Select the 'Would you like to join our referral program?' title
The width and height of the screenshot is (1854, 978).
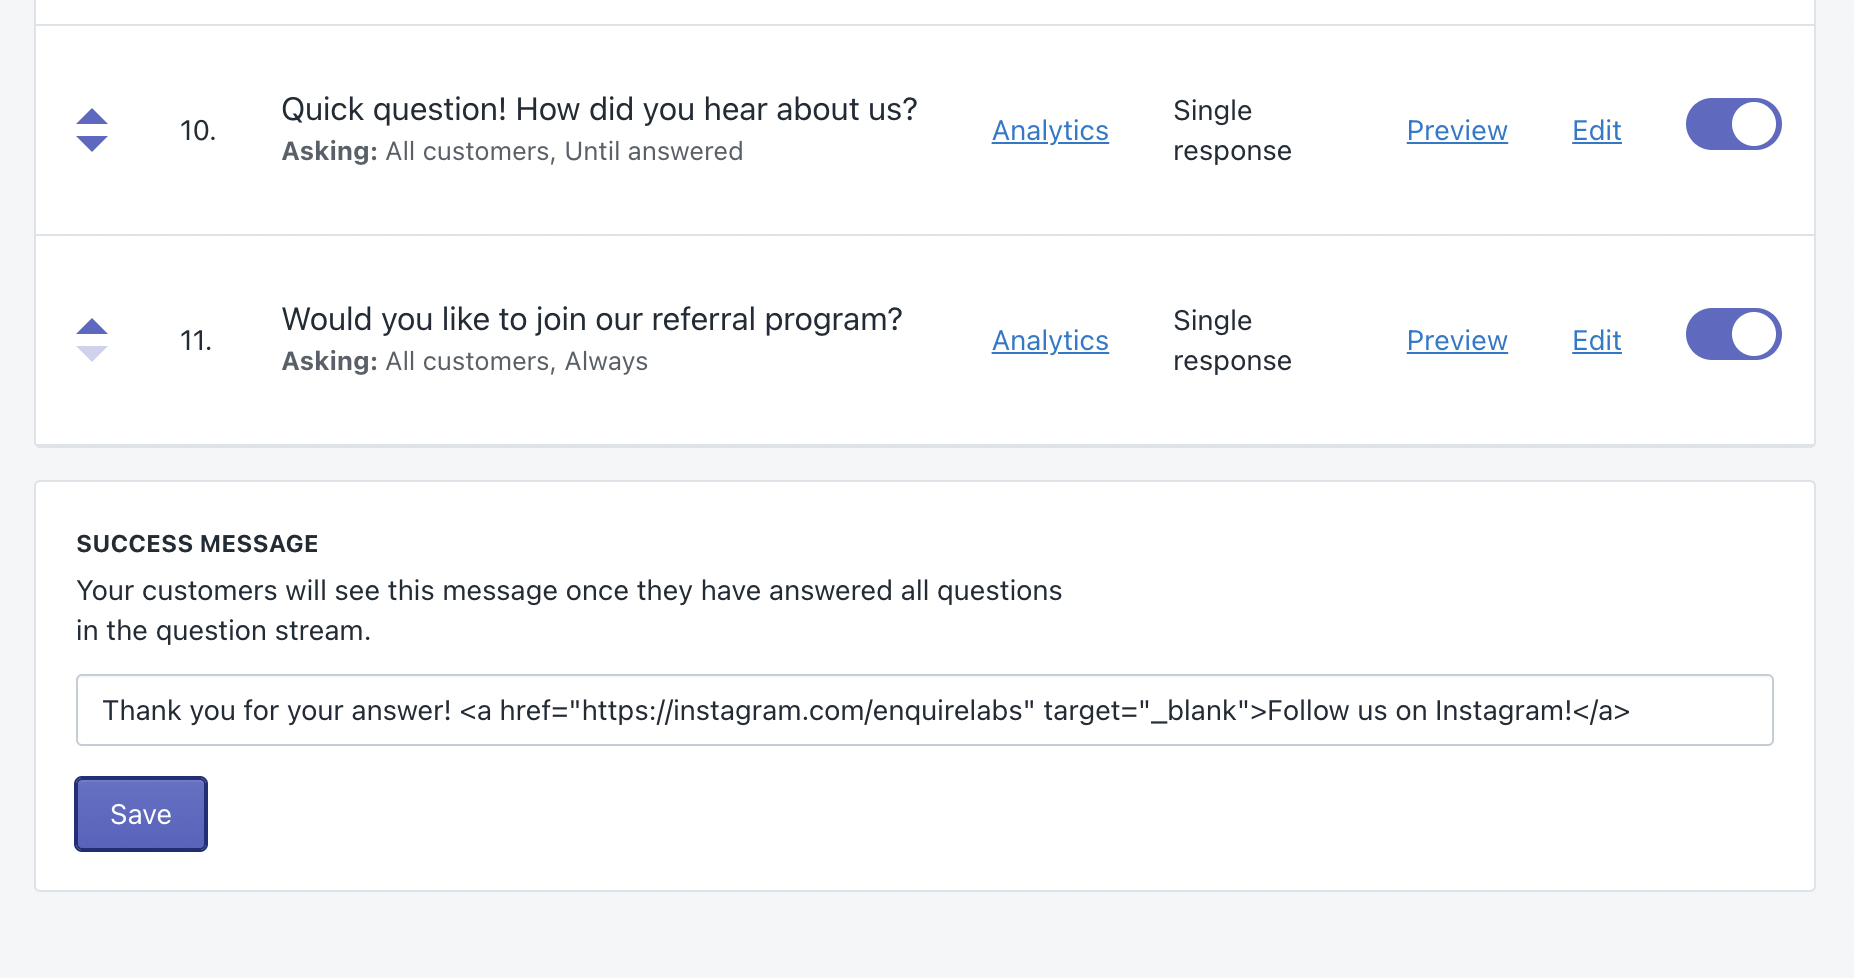pyautogui.click(x=592, y=319)
